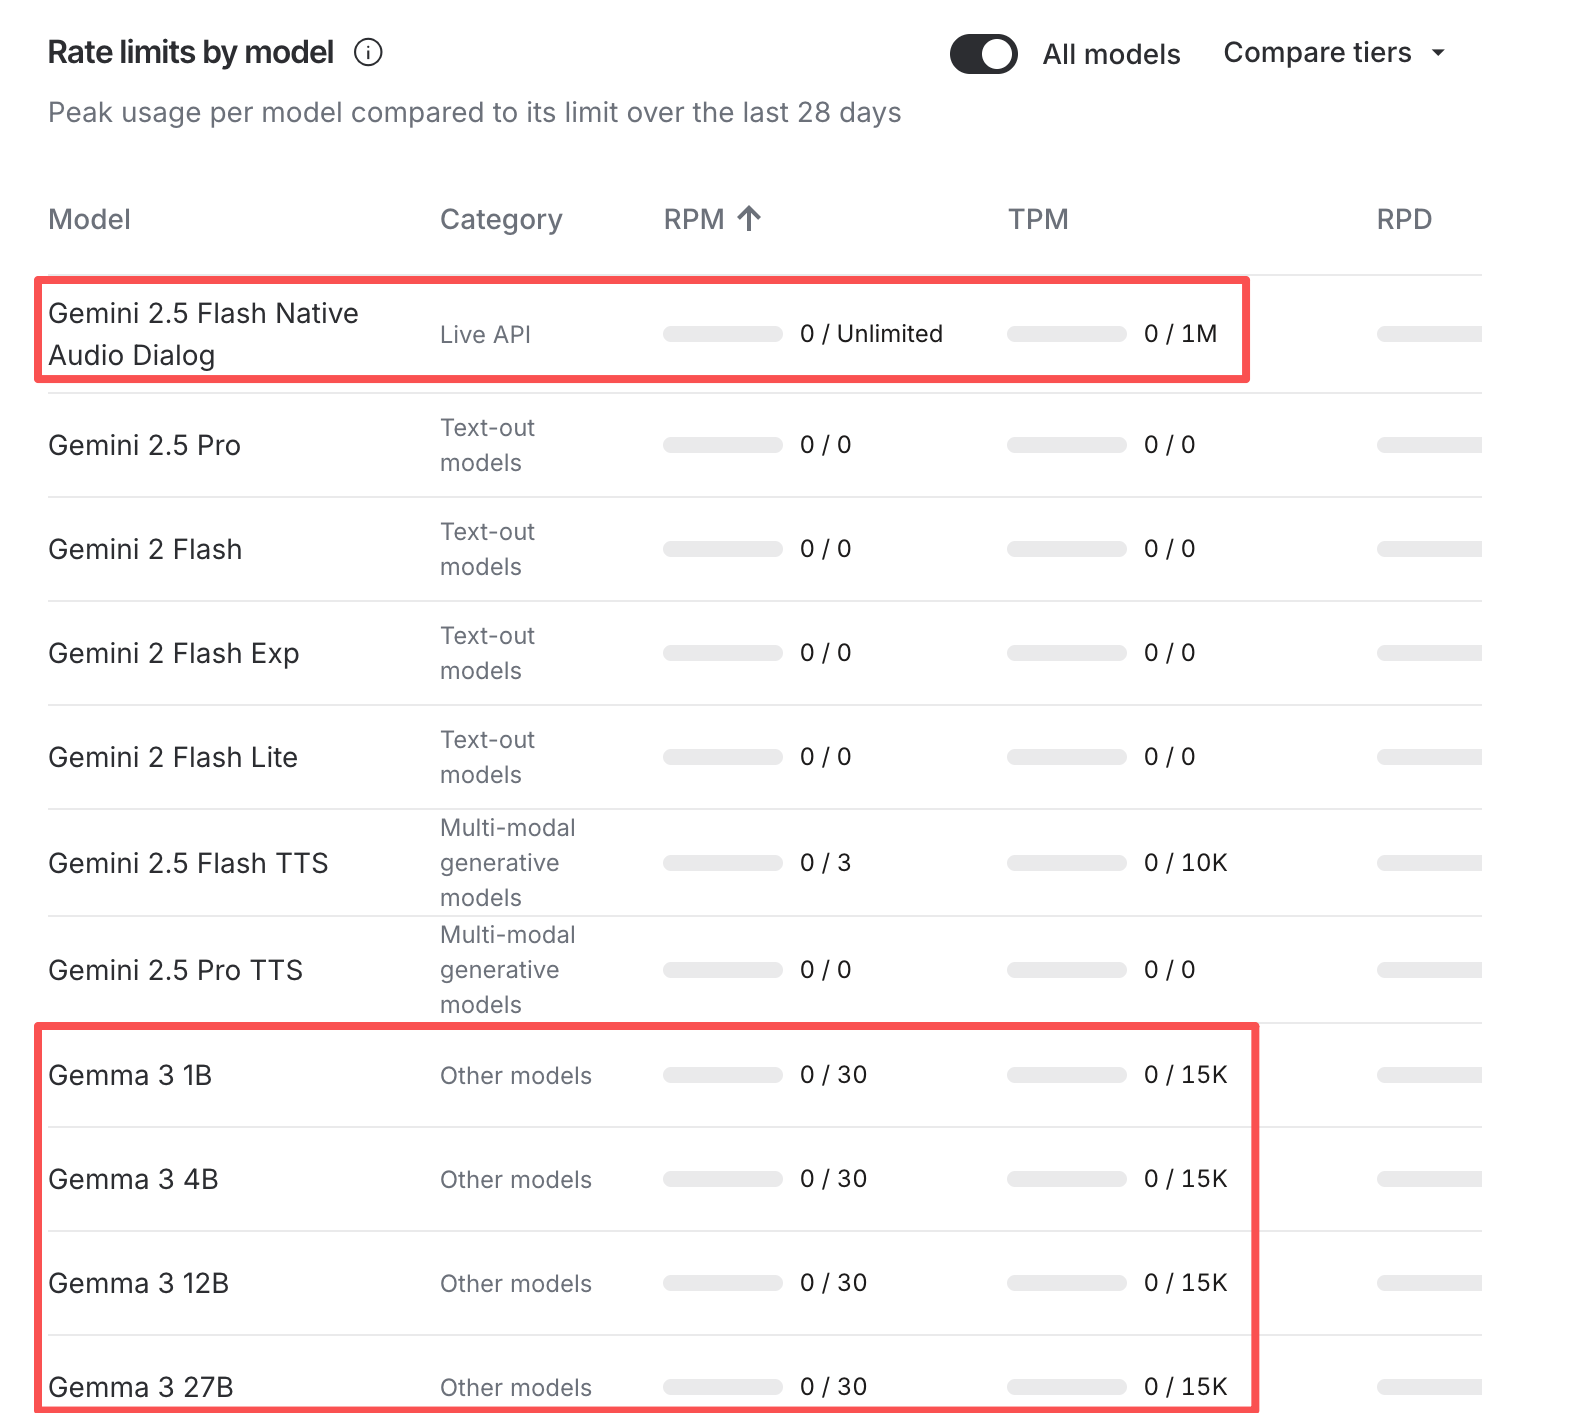Click the sort arrow next to RPM
The height and width of the screenshot is (1414, 1572).
pos(749,218)
